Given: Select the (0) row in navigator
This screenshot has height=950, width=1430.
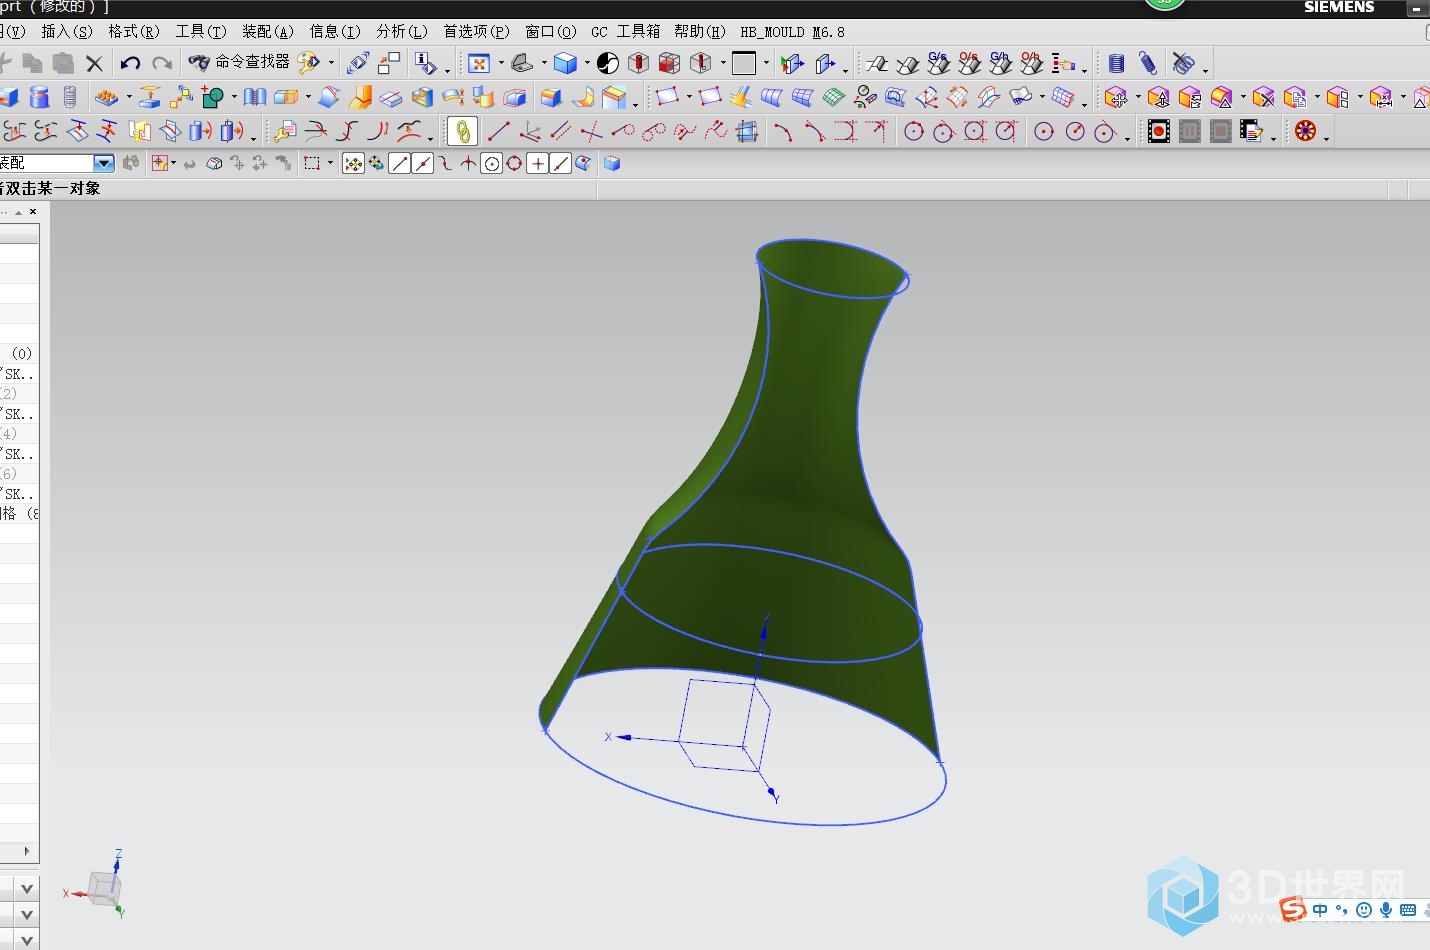Looking at the screenshot, I should pos(19,353).
